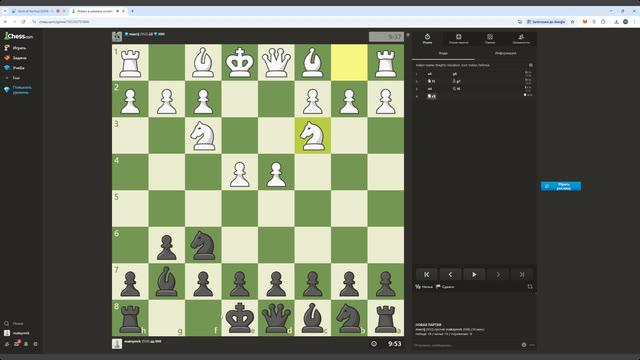Switch to the Партии tab
This screenshot has height=360, width=640.
tap(490, 39)
